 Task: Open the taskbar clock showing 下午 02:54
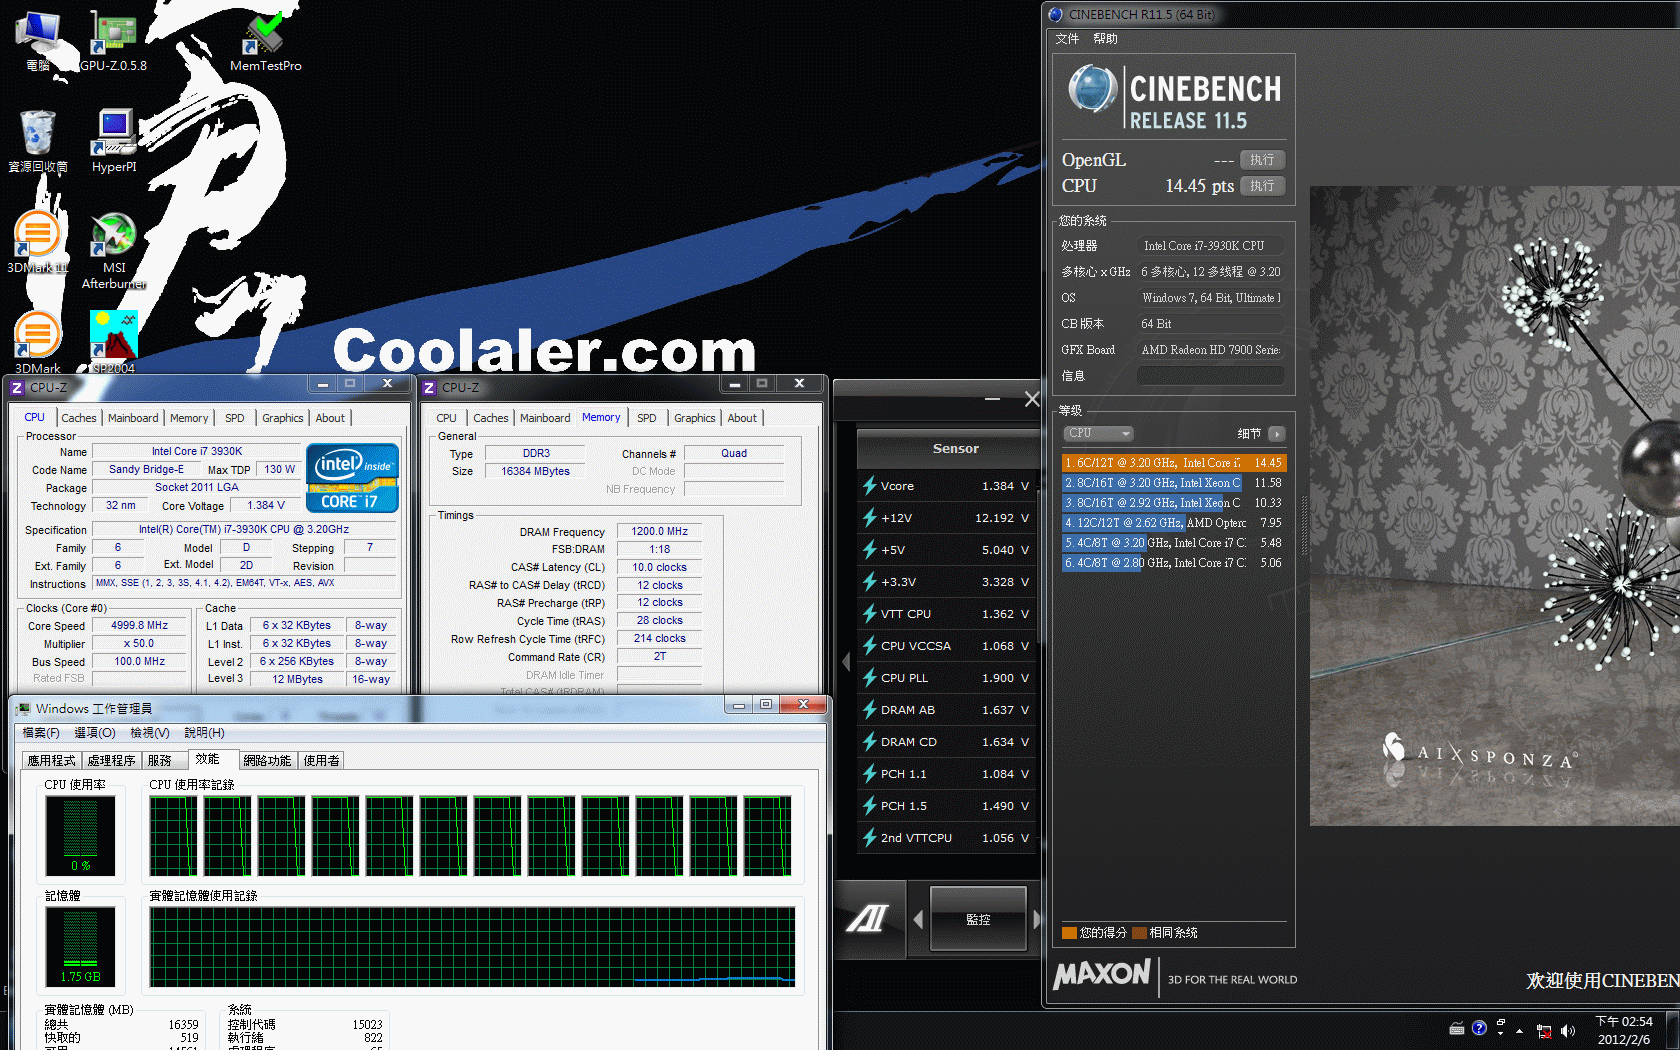(x=1624, y=1030)
